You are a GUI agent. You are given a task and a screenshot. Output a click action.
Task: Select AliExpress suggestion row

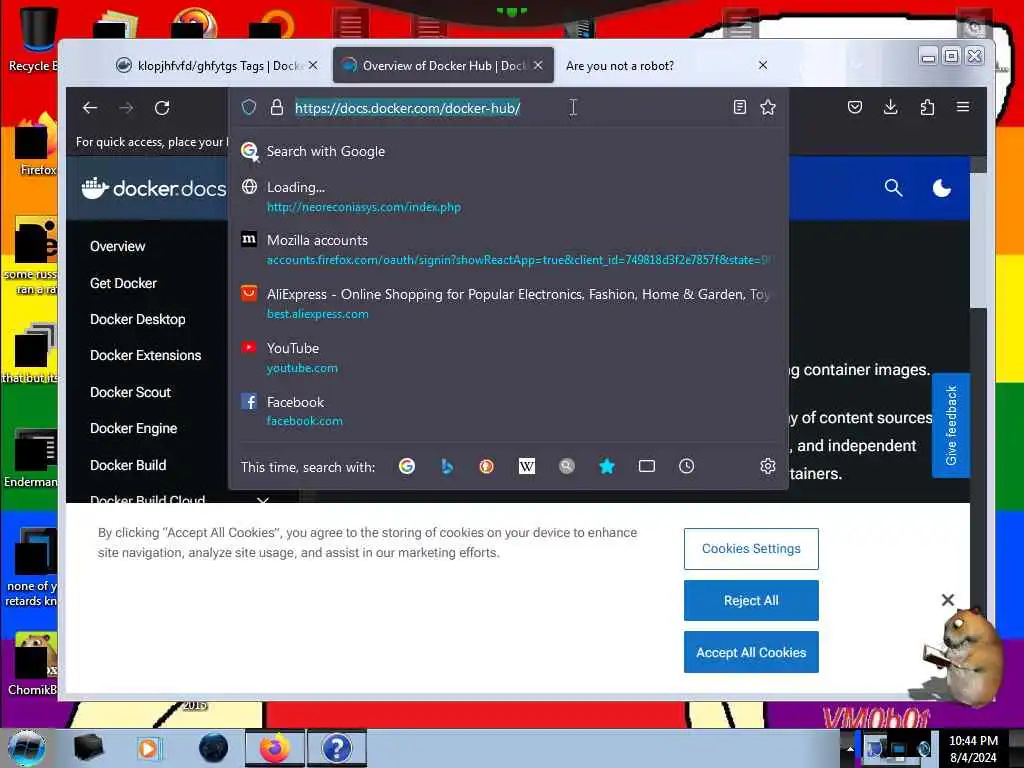click(x=507, y=304)
